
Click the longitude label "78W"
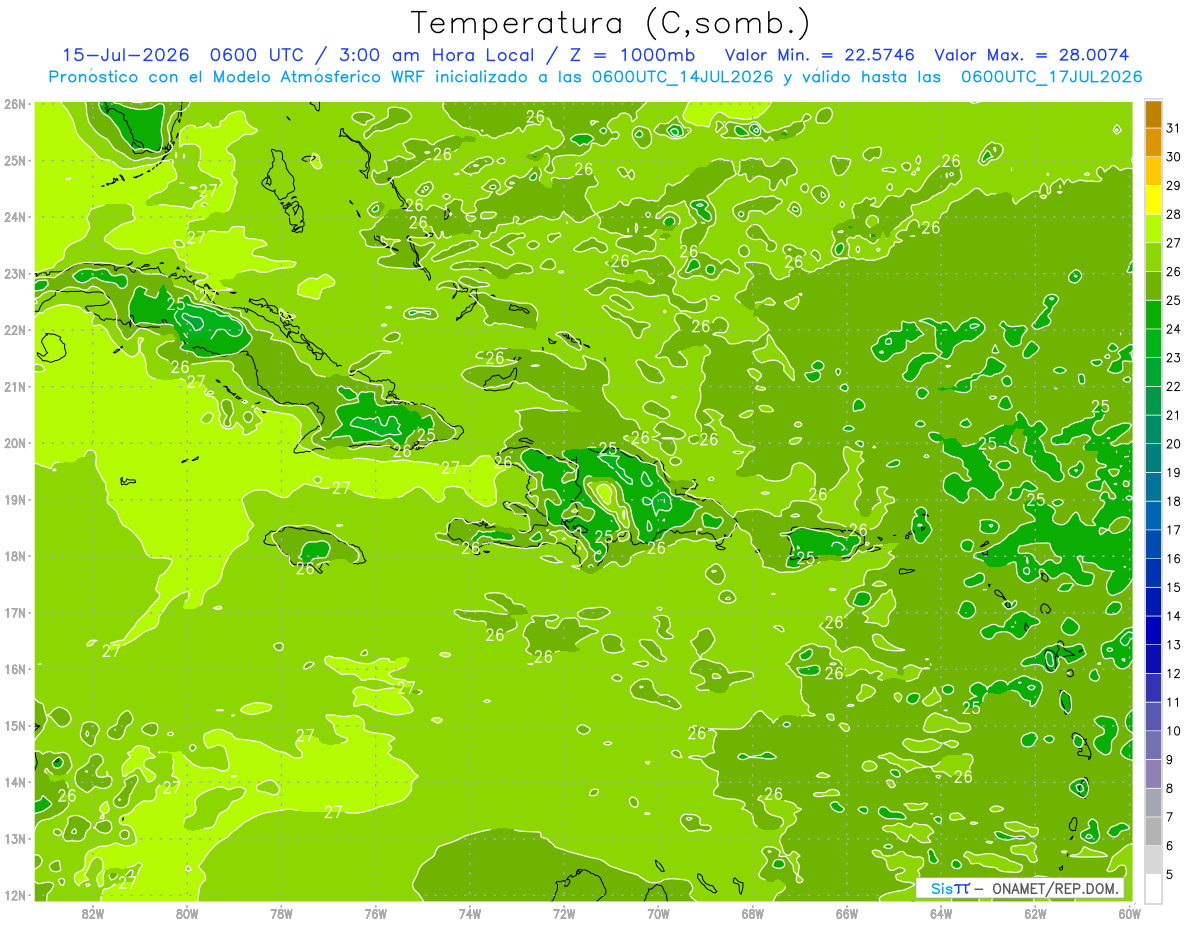[281, 913]
